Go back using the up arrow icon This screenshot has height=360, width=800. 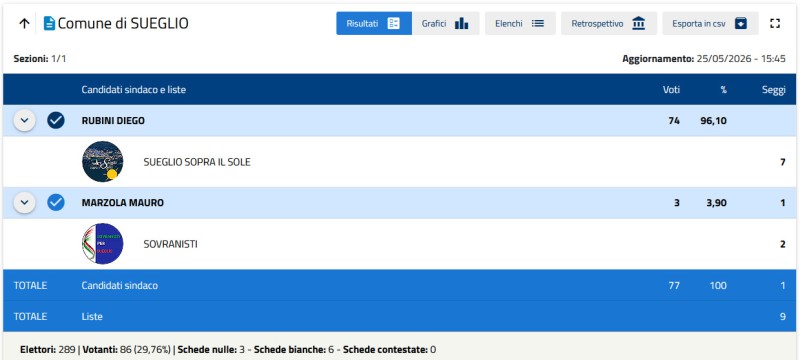[x=24, y=23]
